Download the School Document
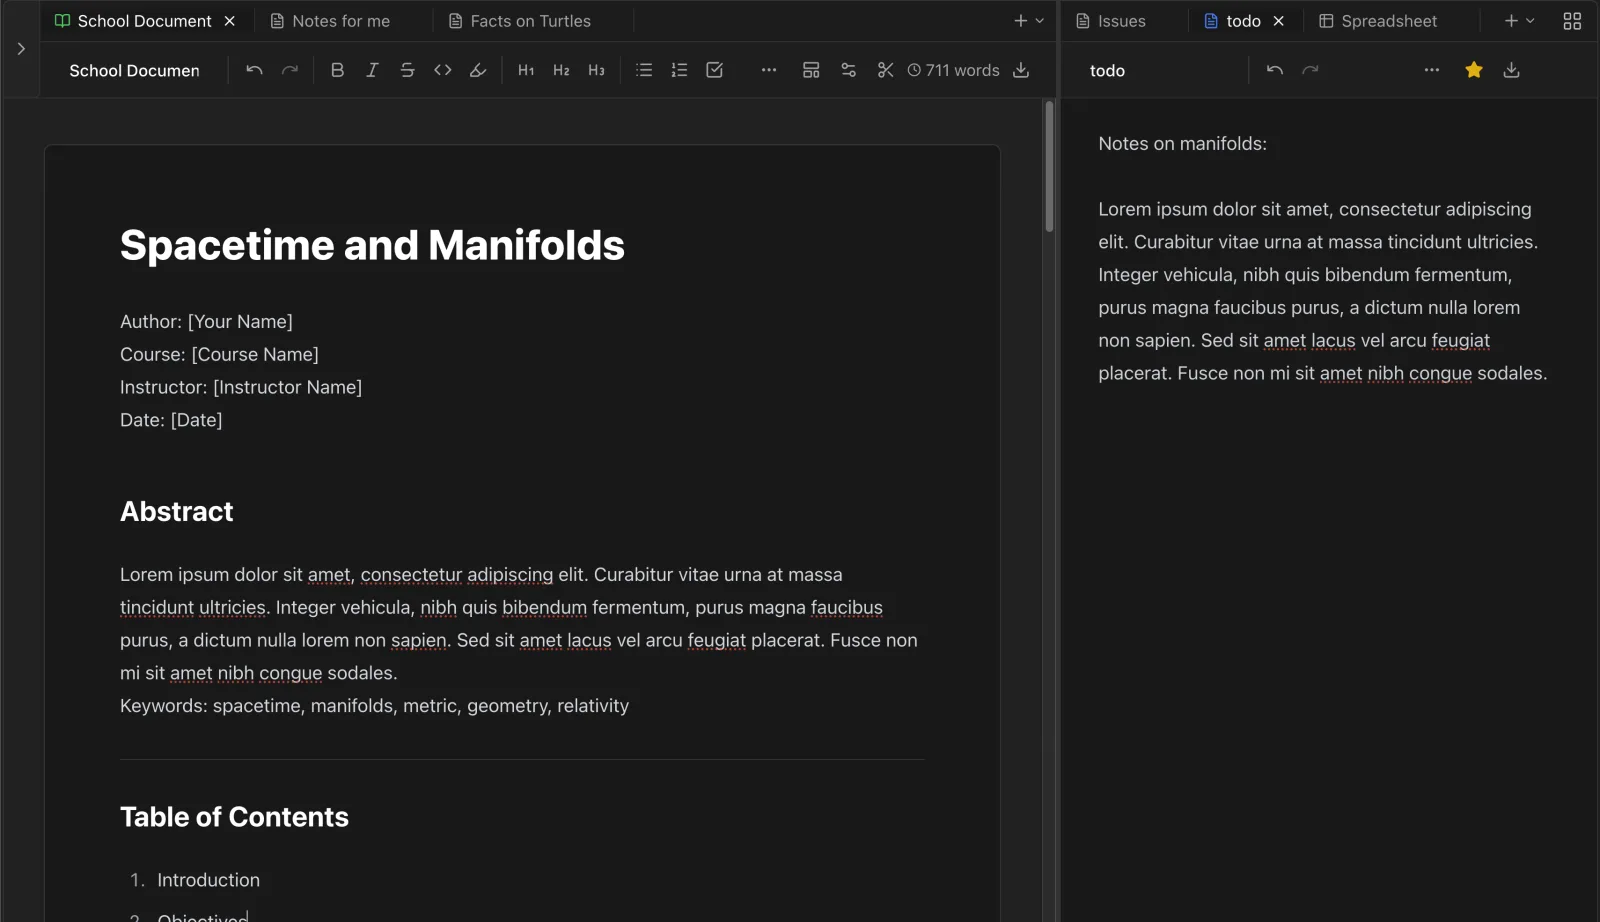 pos(1021,70)
